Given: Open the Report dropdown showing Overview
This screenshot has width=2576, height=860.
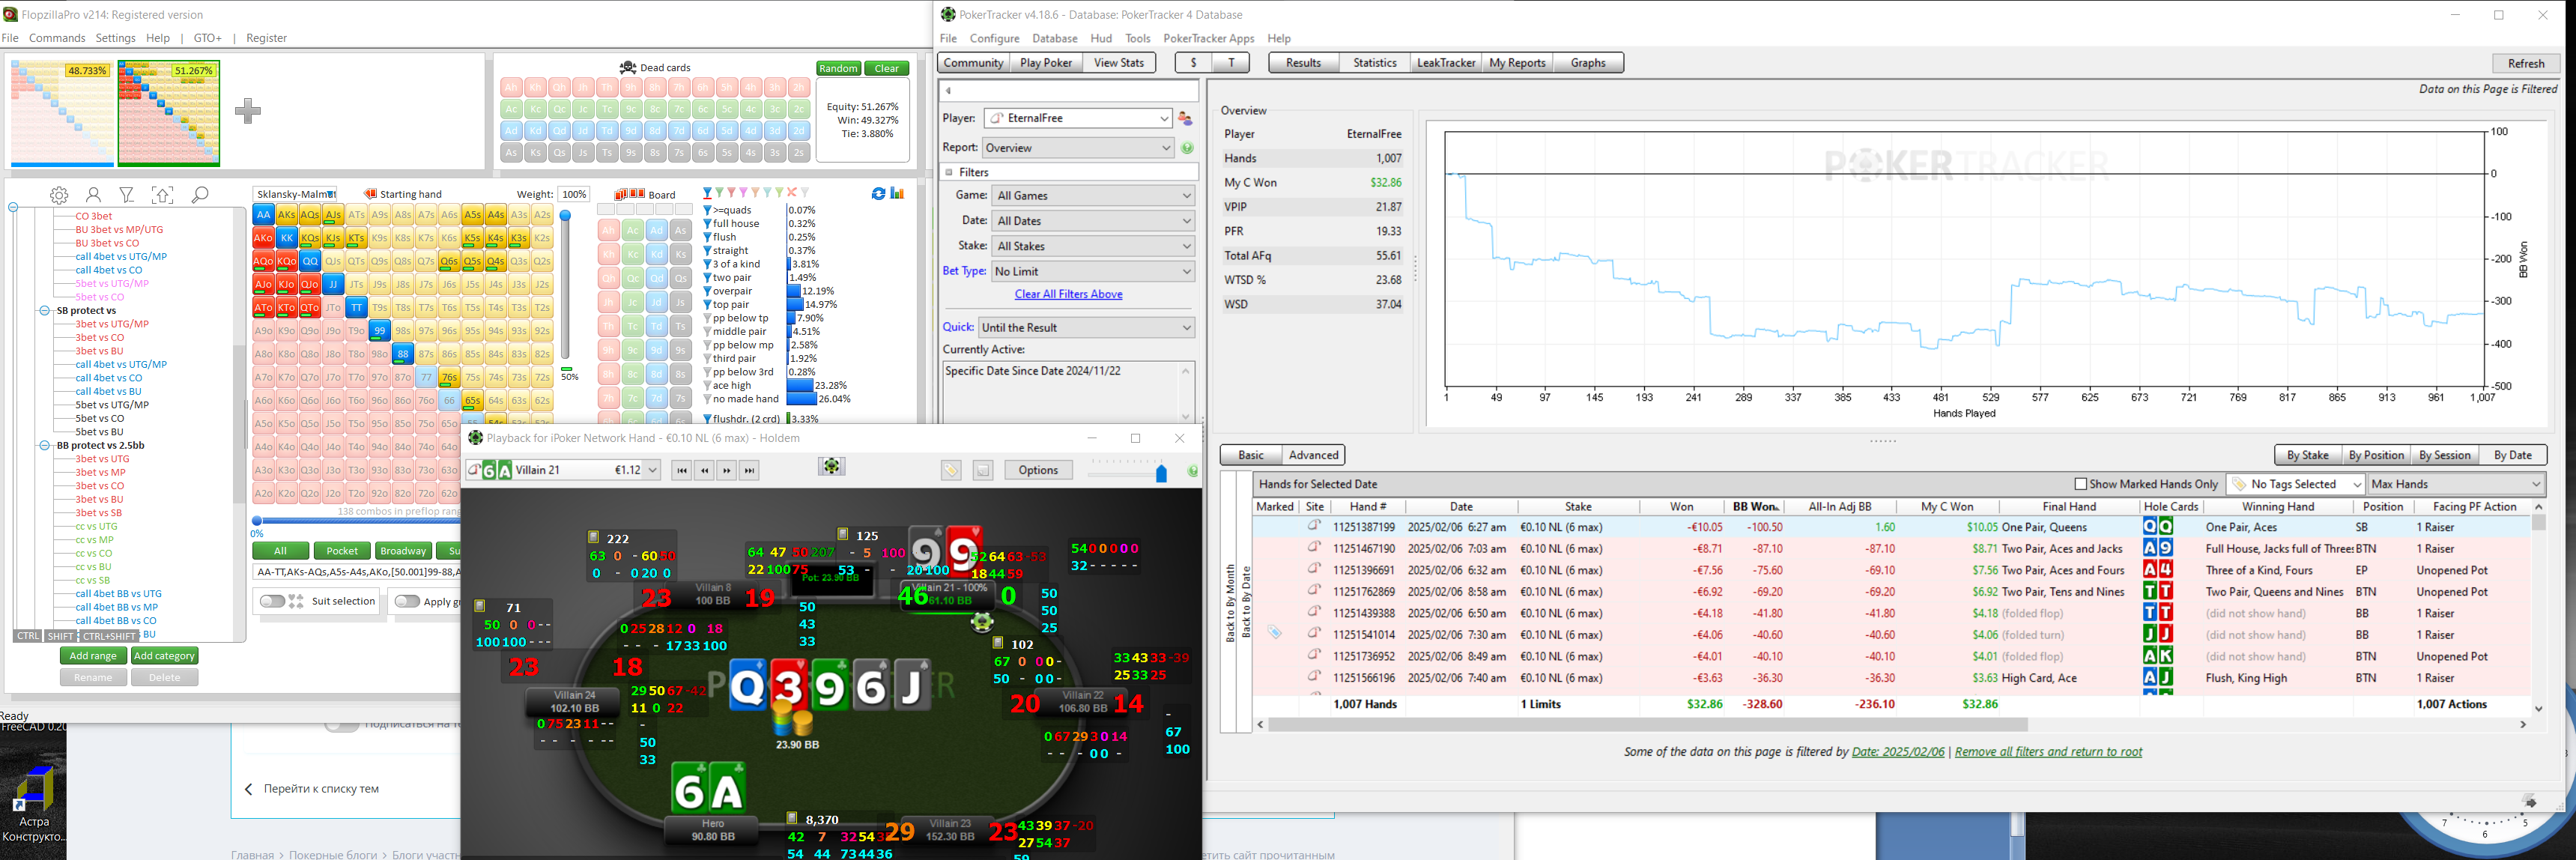Looking at the screenshot, I should point(1078,148).
